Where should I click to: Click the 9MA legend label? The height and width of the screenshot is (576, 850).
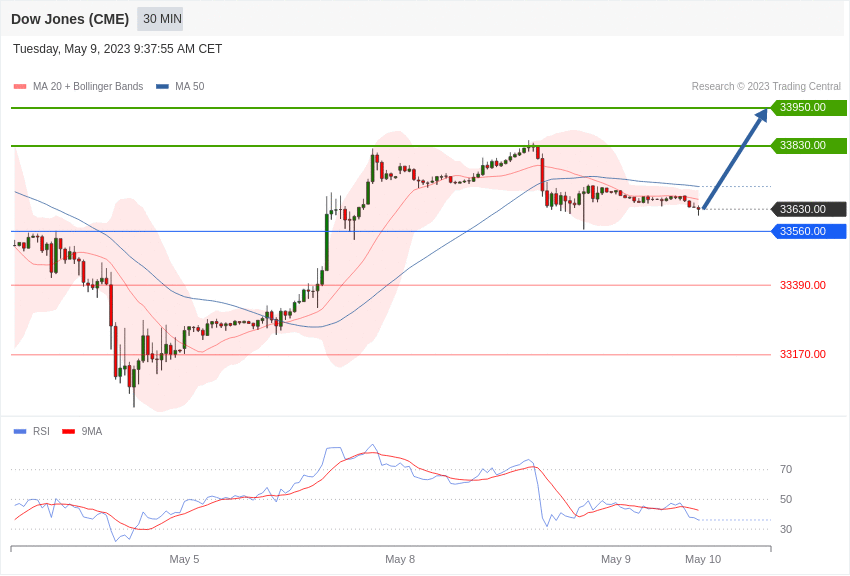tap(92, 431)
